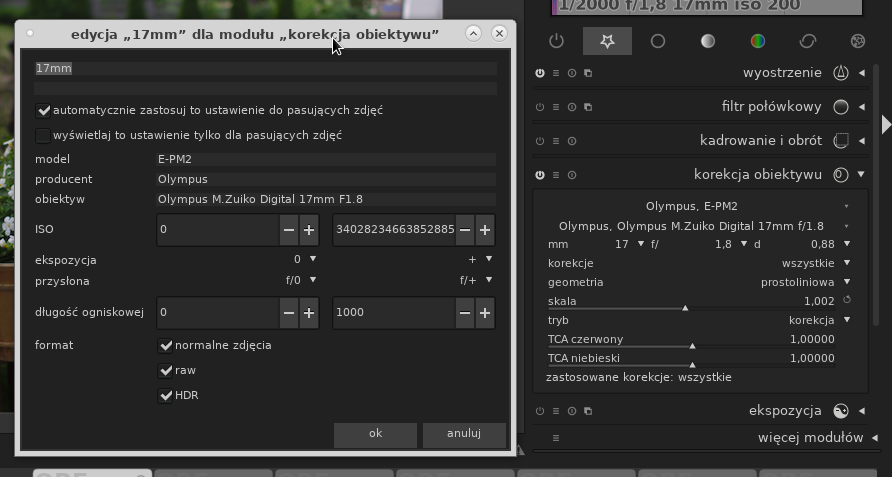Open presets icon for kadrowanie i obrót
Screen dimensions: 892x477
coord(556,141)
